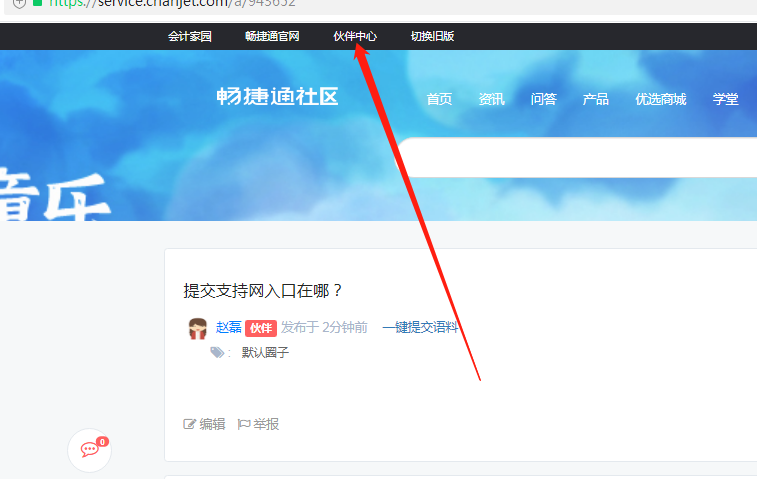Click the 默认圈子 tag
Image resolution: width=757 pixels, height=479 pixels.
click(x=265, y=352)
